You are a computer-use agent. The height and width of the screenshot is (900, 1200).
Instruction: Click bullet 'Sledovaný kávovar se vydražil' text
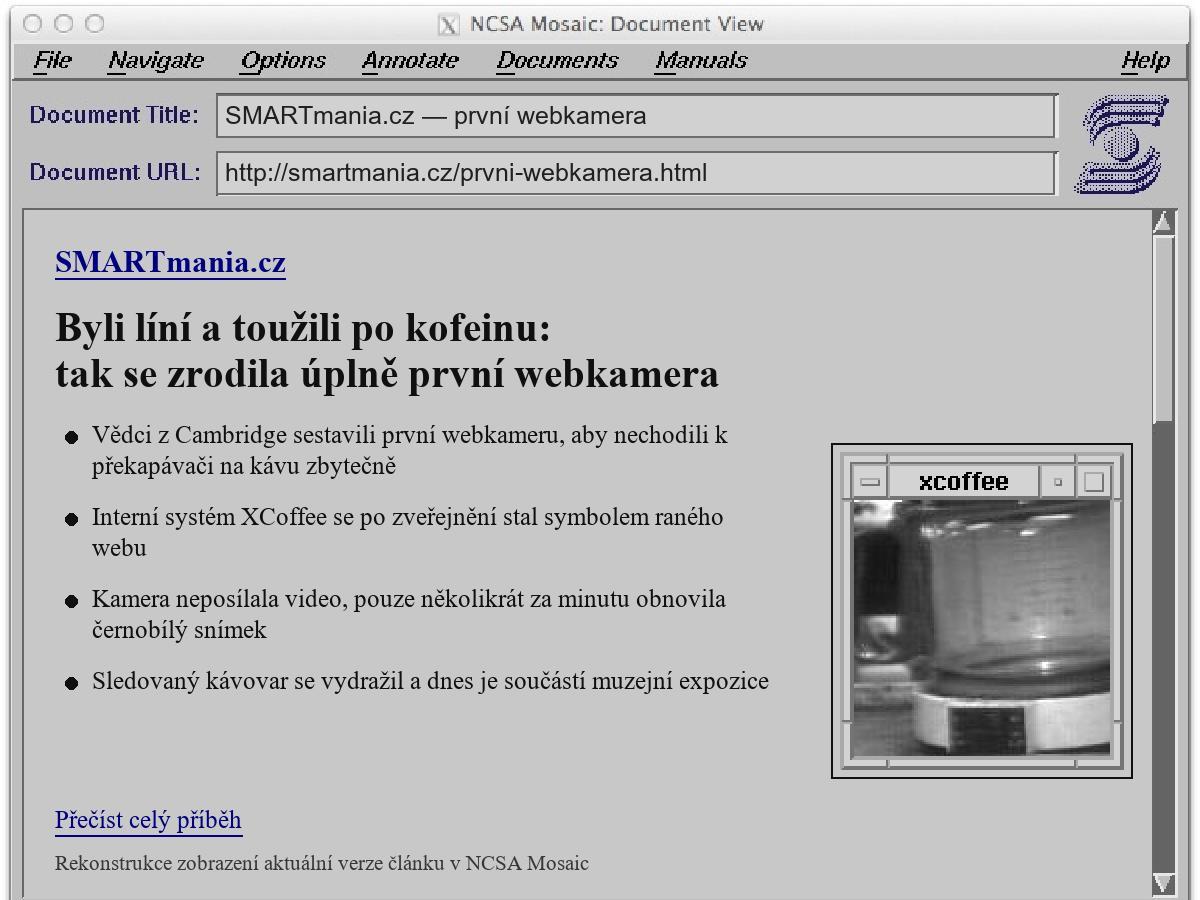coord(430,682)
